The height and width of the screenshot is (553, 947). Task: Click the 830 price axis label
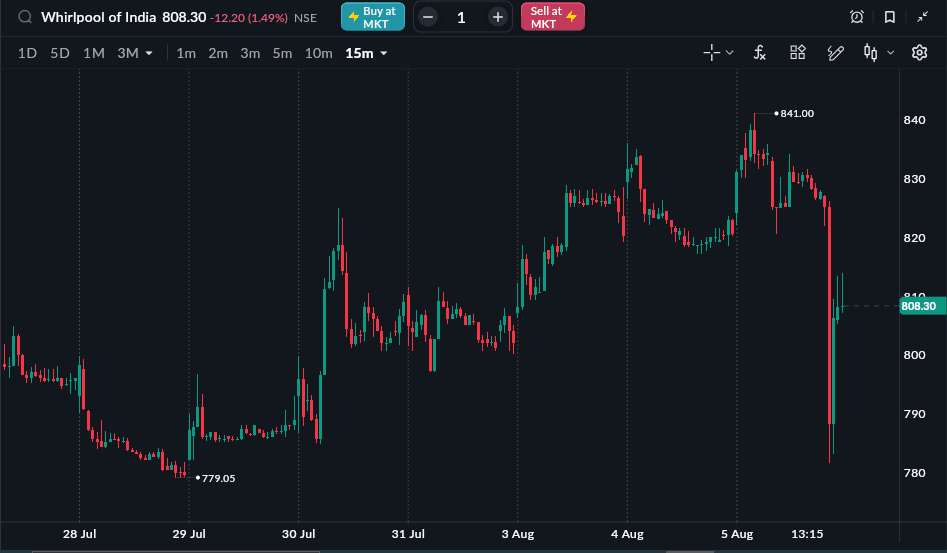pos(914,179)
